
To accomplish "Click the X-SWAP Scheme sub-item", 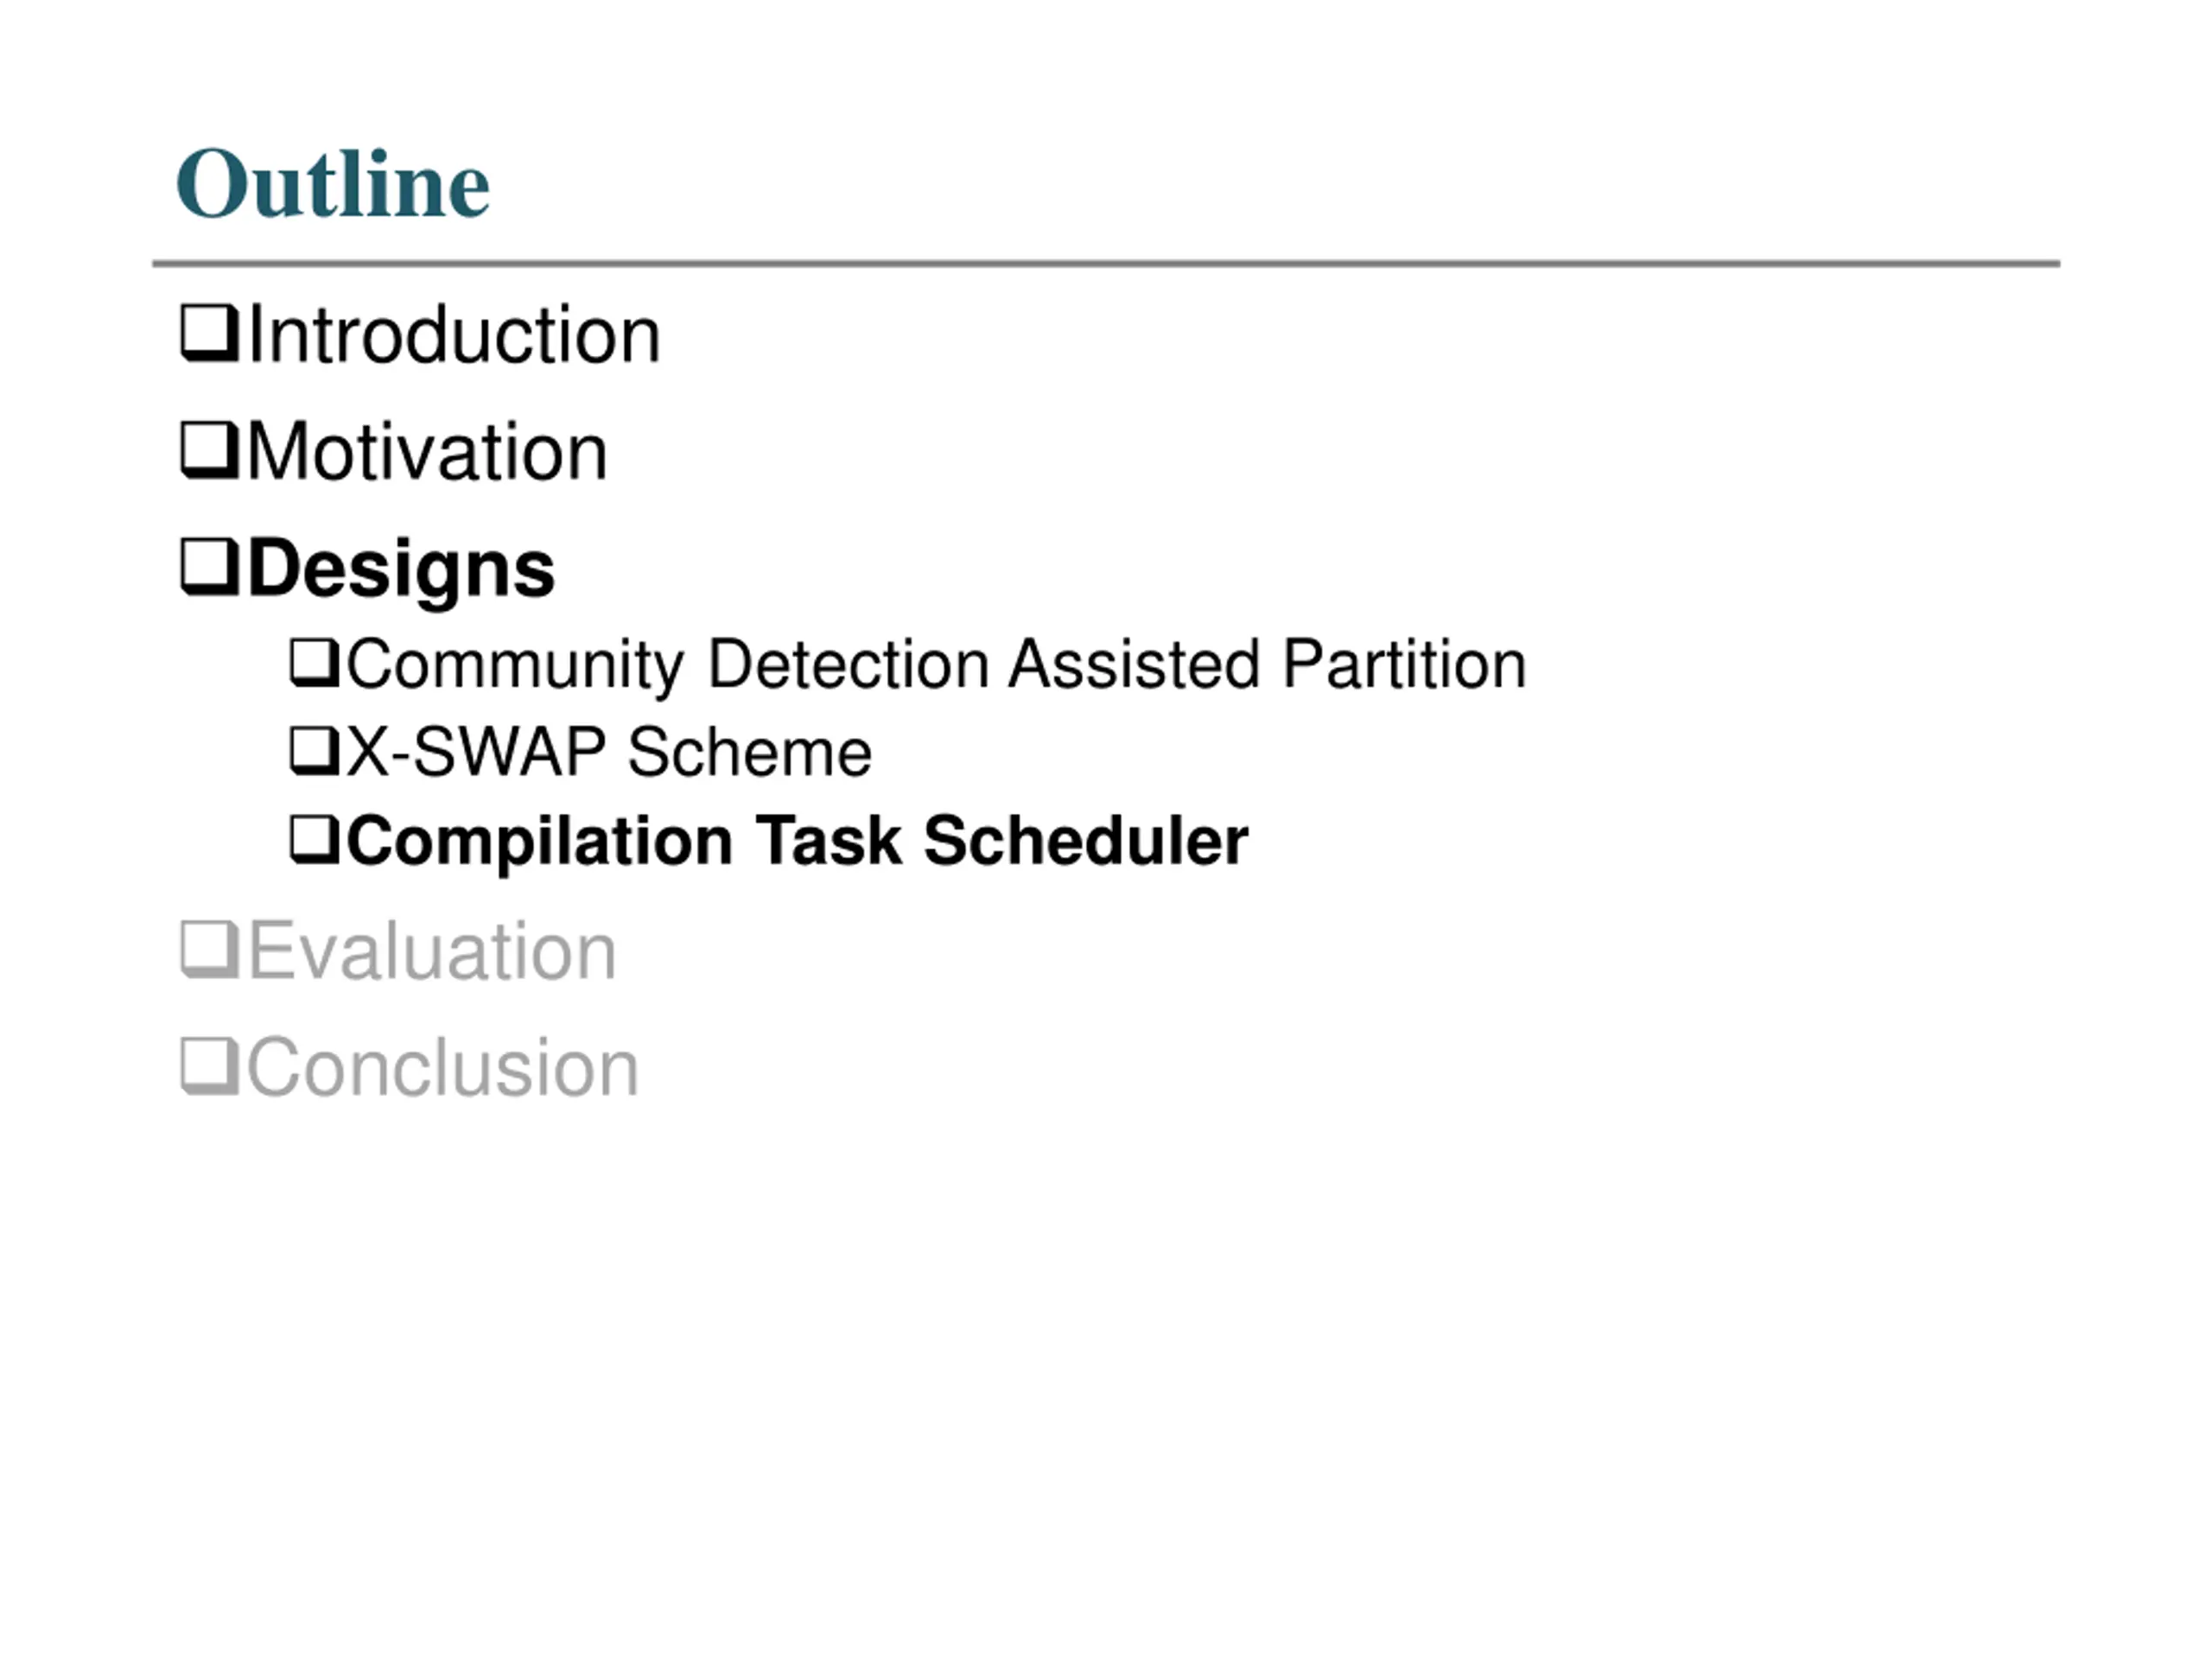I will pos(609,751).
